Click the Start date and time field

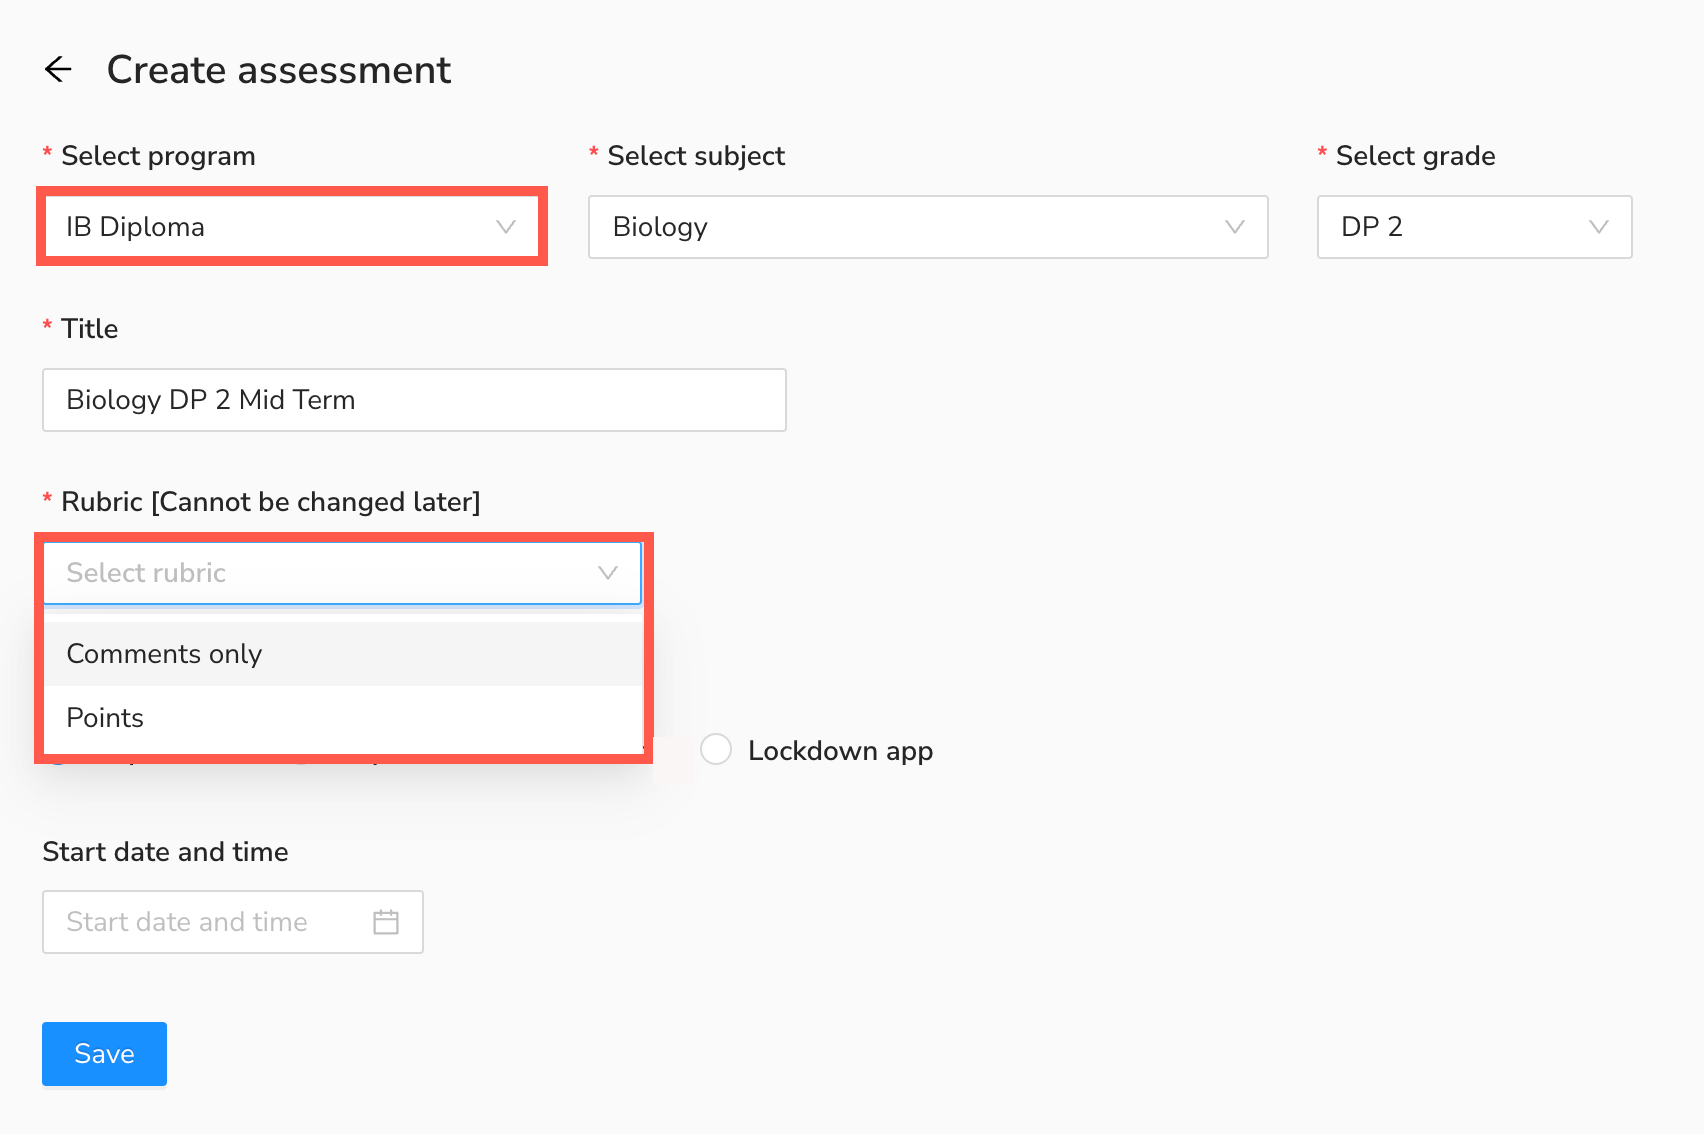coord(233,922)
